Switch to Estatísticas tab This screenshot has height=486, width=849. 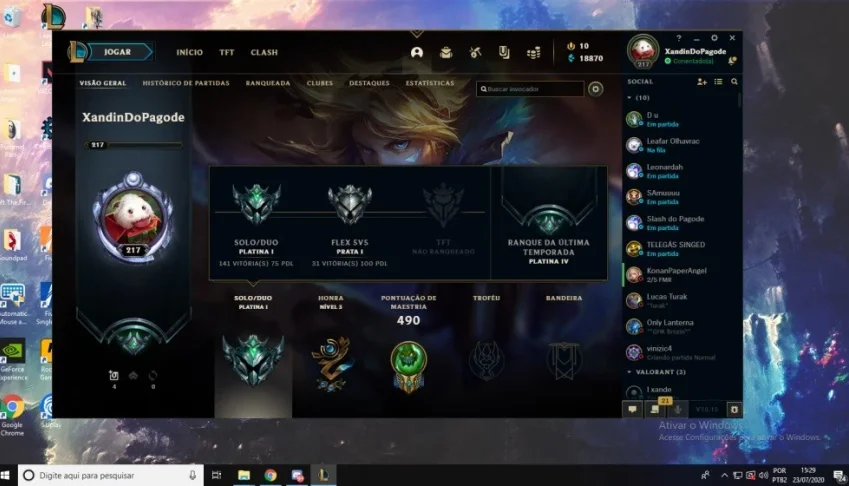pyautogui.click(x=430, y=83)
